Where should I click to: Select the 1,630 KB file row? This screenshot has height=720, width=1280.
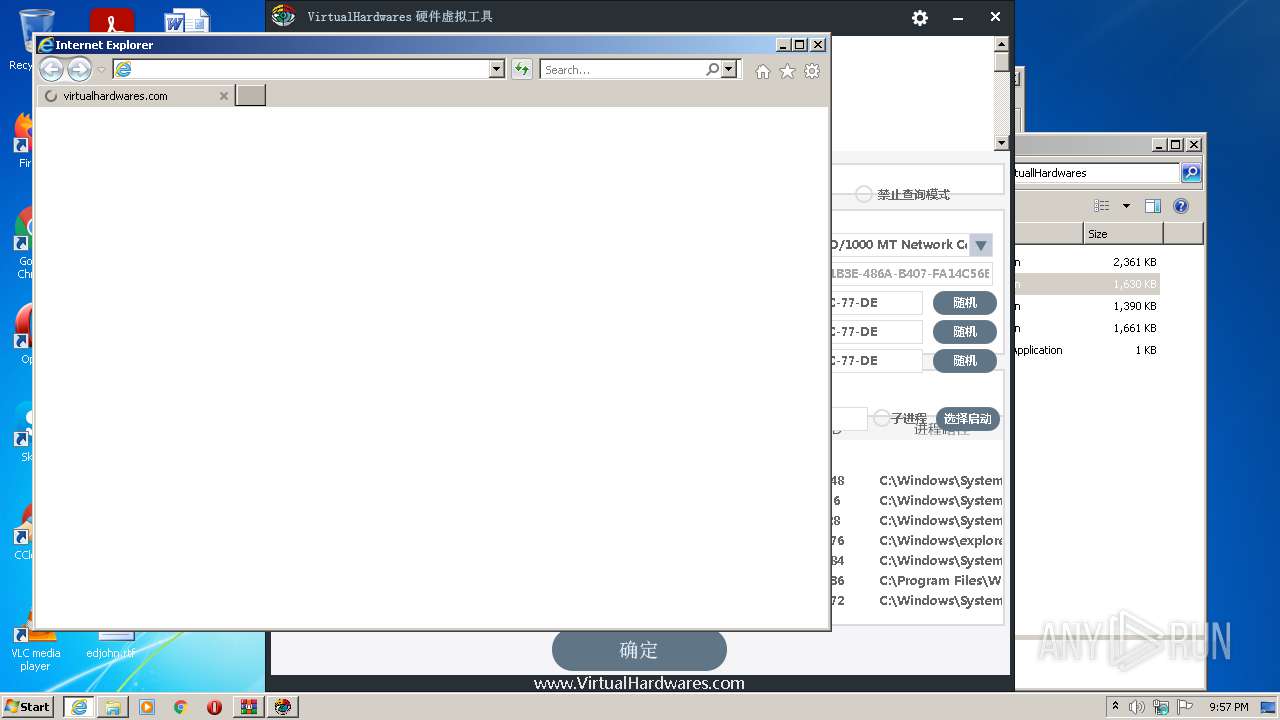click(1086, 284)
